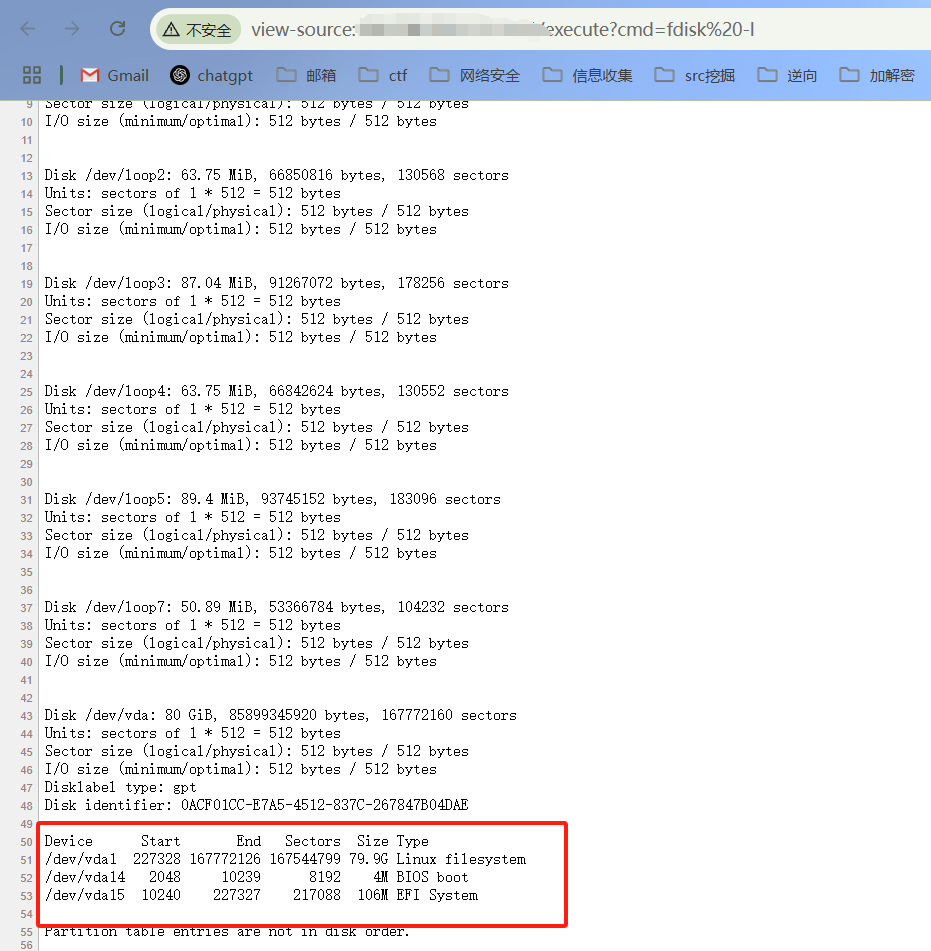Click line number 13 in the source gutter

[x=27, y=176]
